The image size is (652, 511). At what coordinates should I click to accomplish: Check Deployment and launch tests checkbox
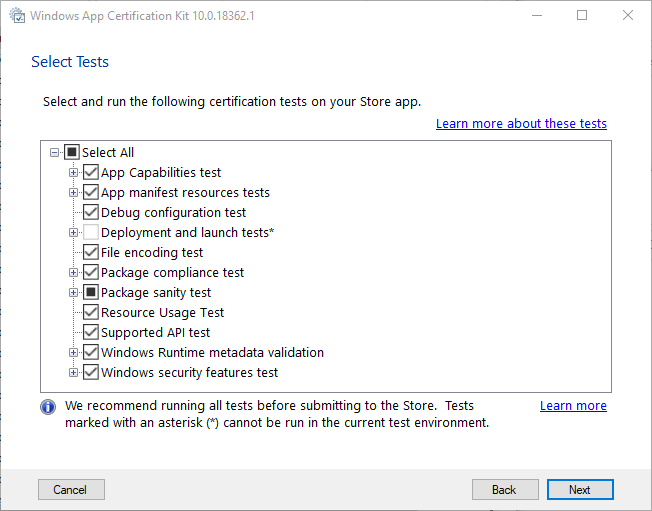point(91,232)
